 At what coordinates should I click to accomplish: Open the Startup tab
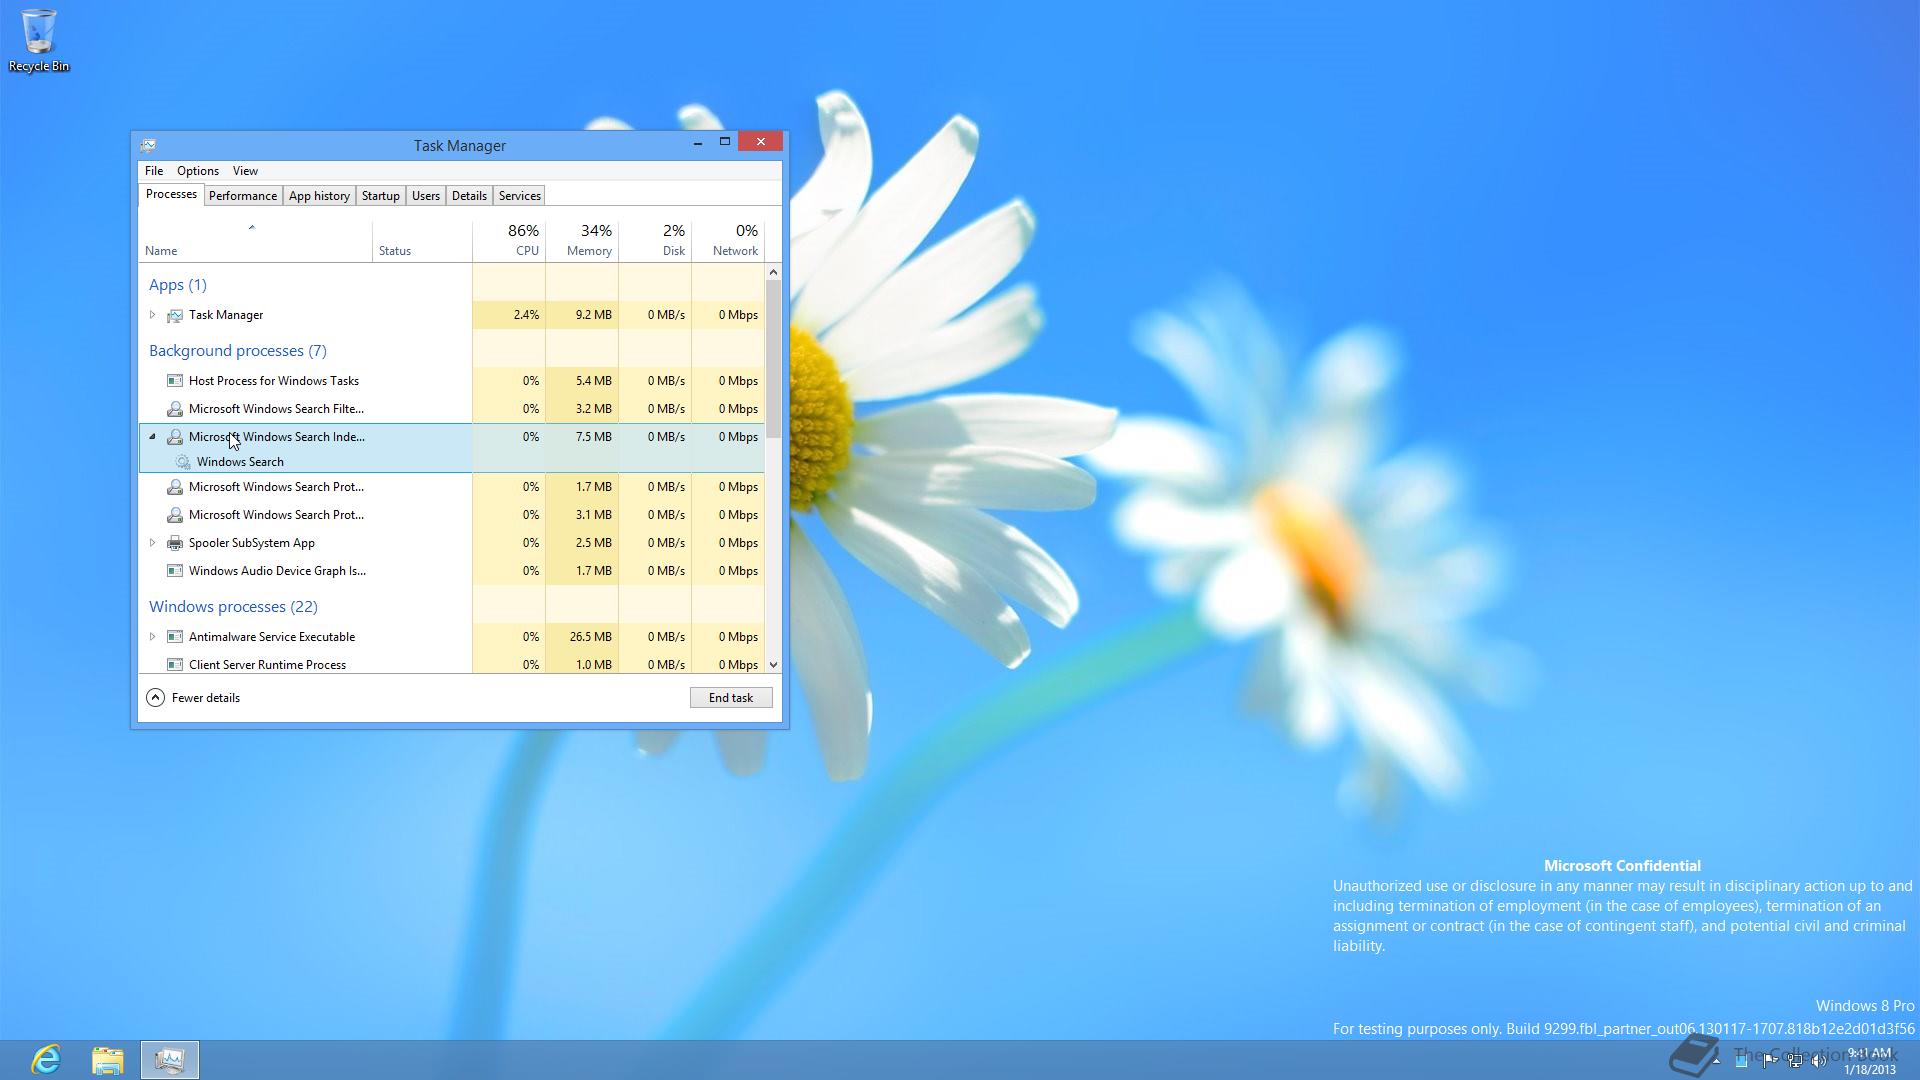pyautogui.click(x=381, y=196)
